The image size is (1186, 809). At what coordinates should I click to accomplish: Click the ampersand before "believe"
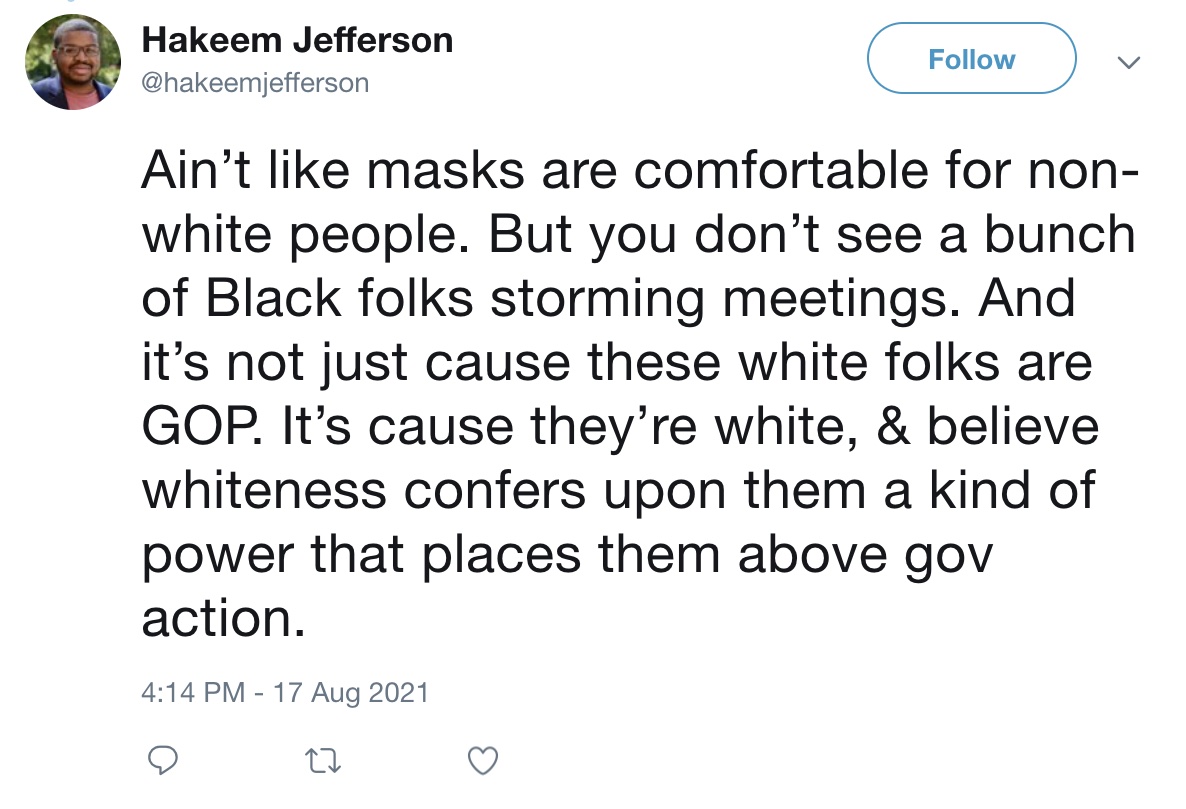coord(893,426)
